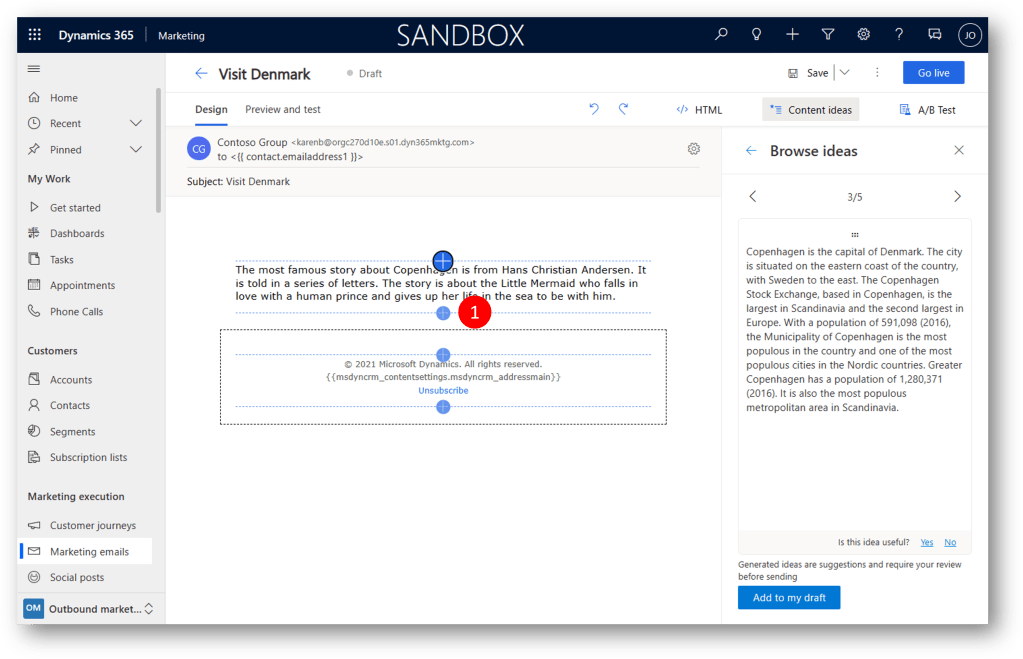Click the advanced find filter icon
The height and width of the screenshot is (659, 1023).
[x=828, y=35]
